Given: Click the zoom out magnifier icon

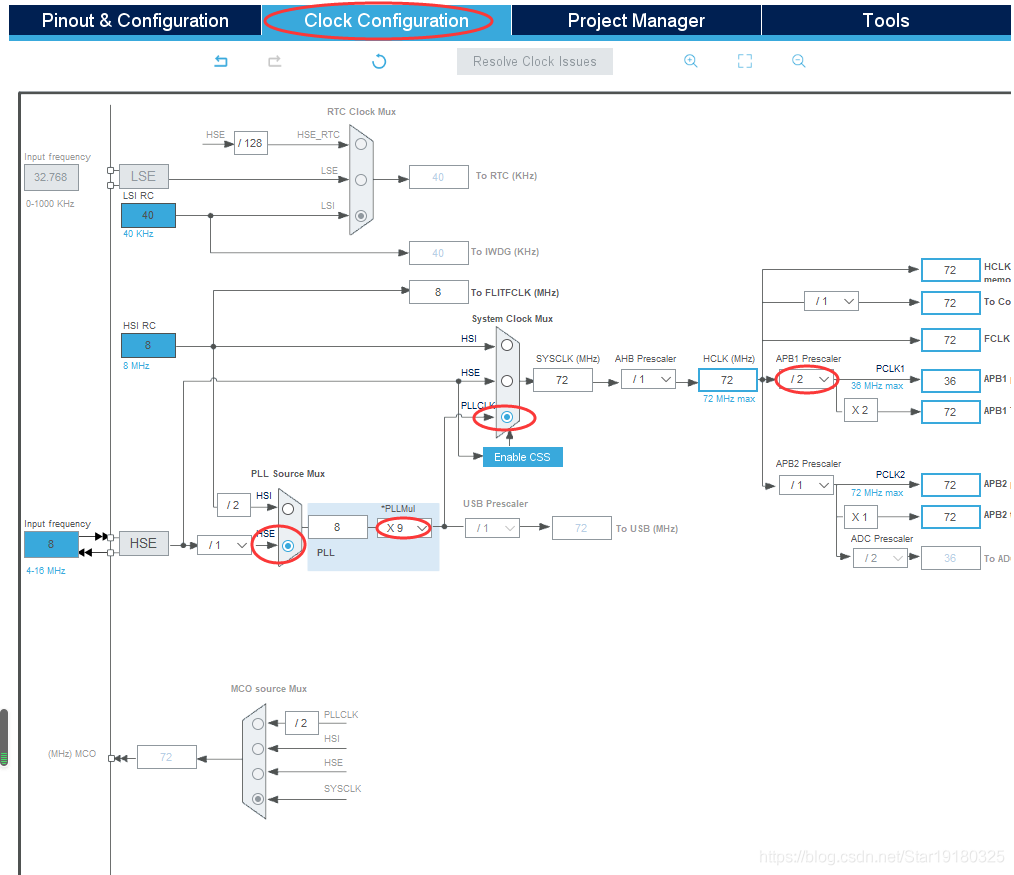Looking at the screenshot, I should [798, 61].
